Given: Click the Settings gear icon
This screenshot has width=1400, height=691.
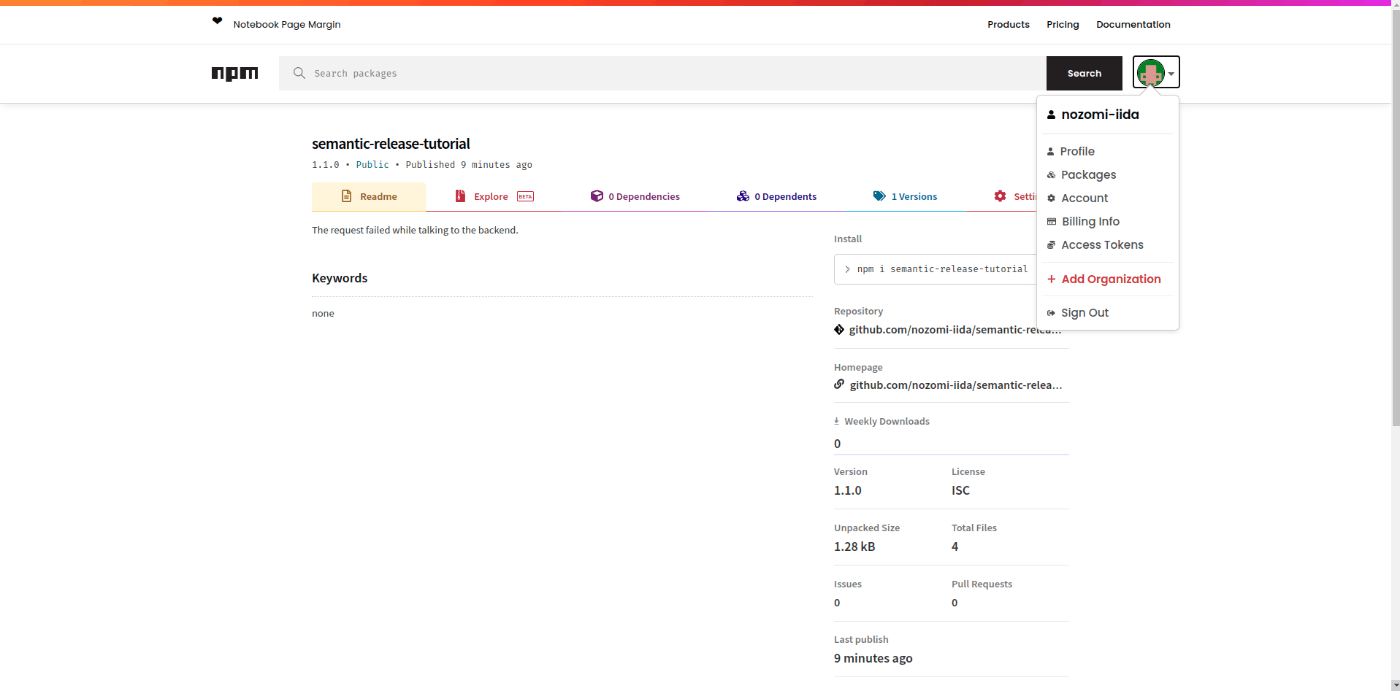Looking at the screenshot, I should [1000, 196].
